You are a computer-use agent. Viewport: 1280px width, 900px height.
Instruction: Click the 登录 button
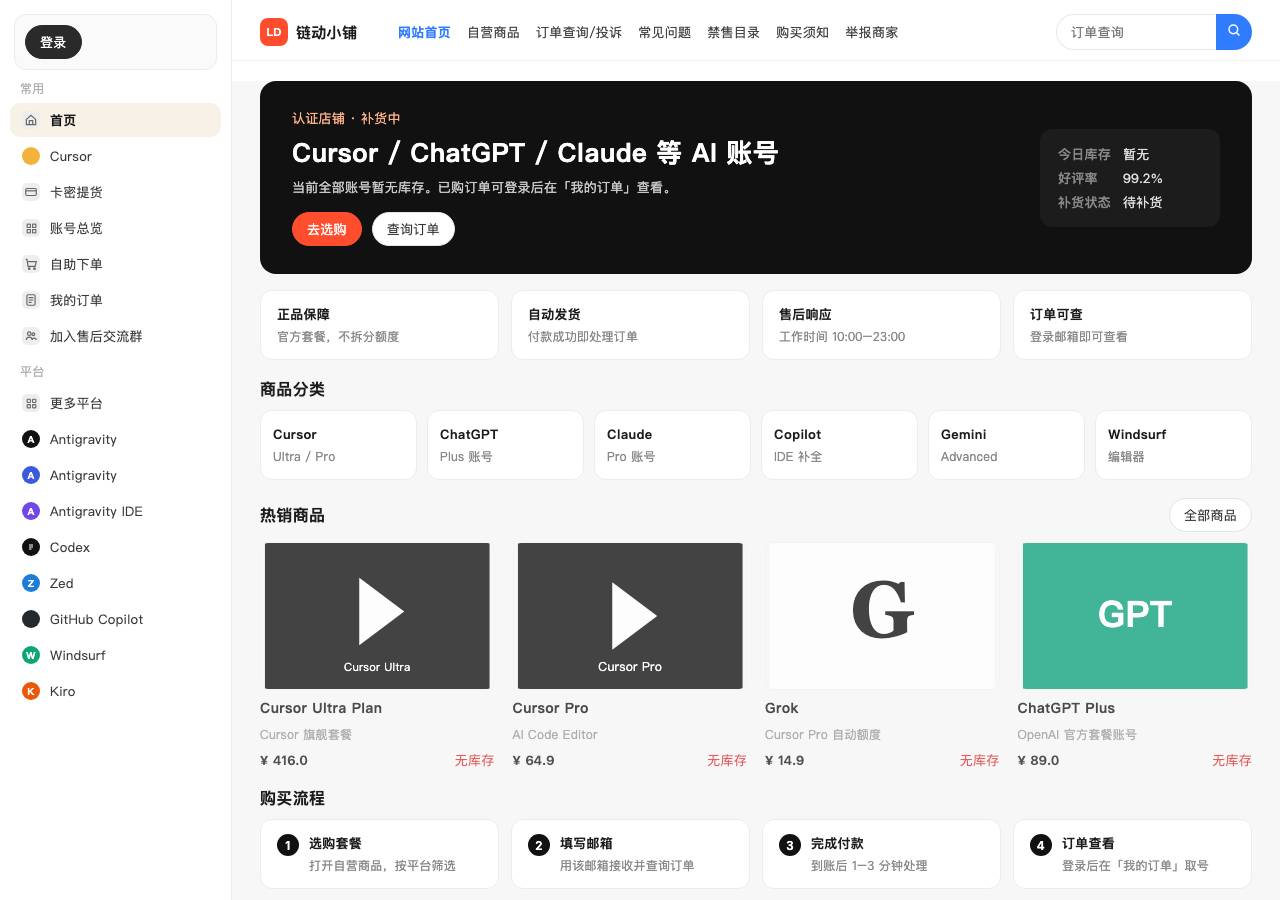[x=53, y=42]
